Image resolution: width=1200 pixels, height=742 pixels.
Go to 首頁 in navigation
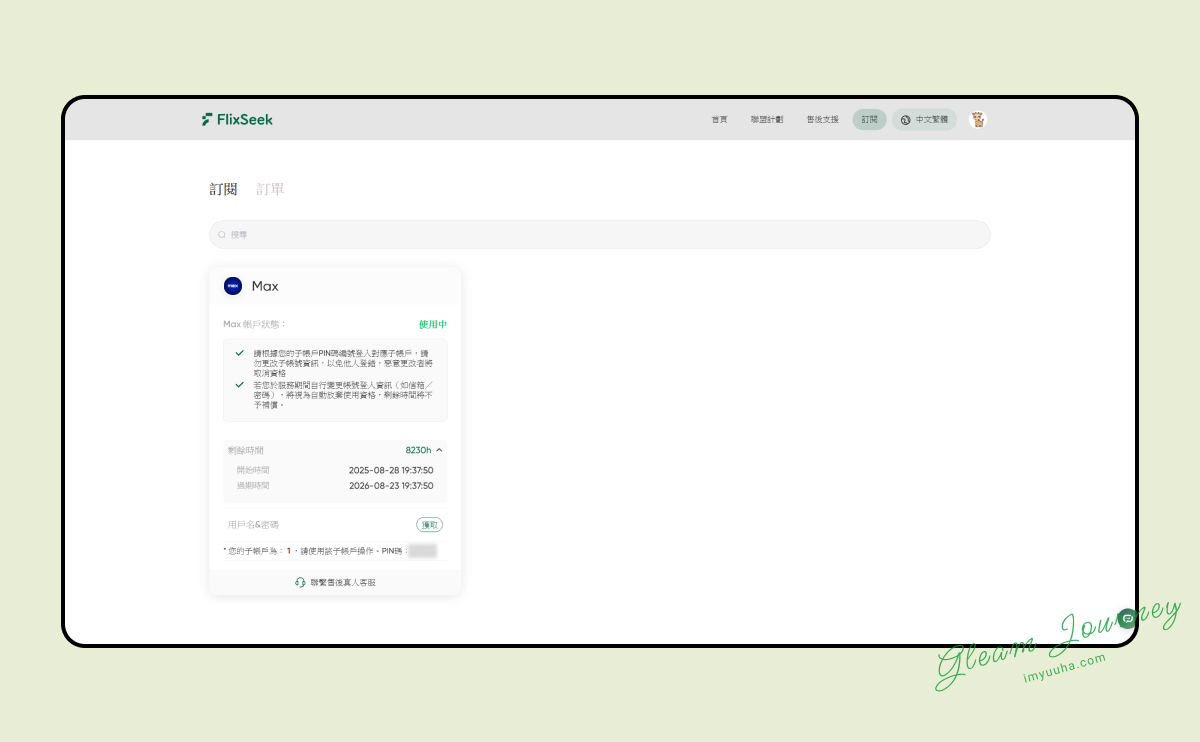pyautogui.click(x=719, y=120)
